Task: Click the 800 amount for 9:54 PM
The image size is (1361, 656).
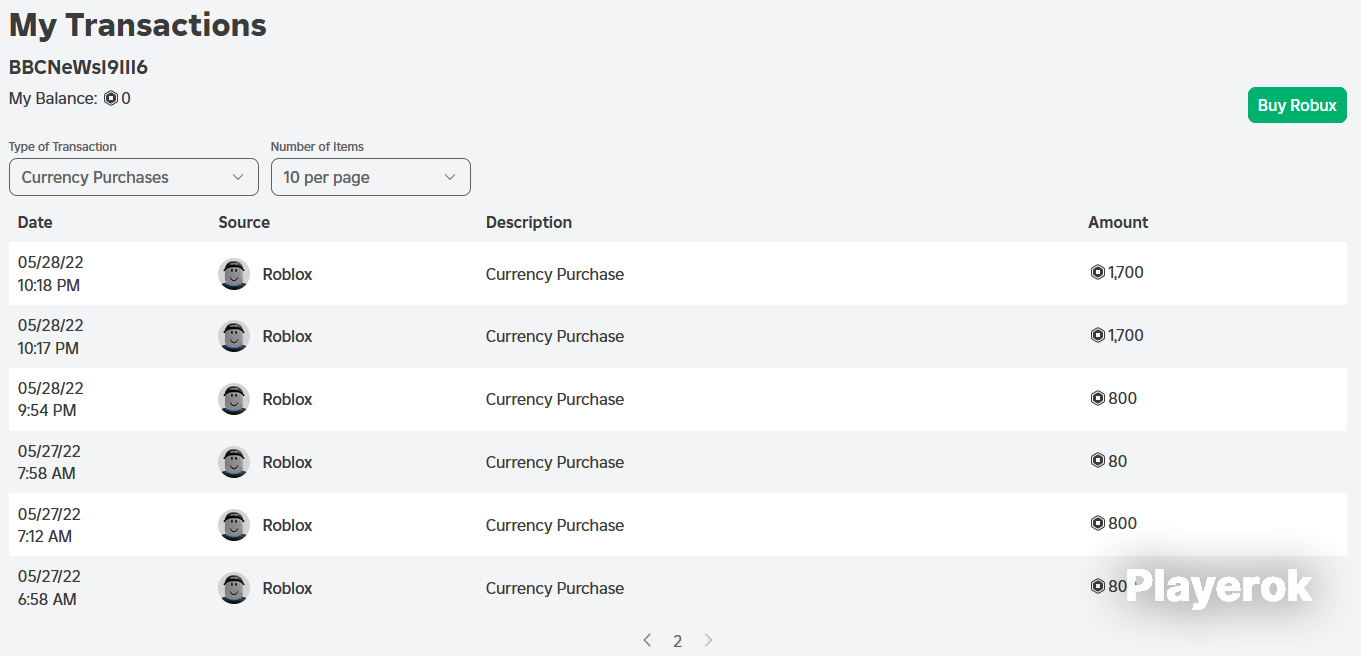Action: pyautogui.click(x=1123, y=398)
